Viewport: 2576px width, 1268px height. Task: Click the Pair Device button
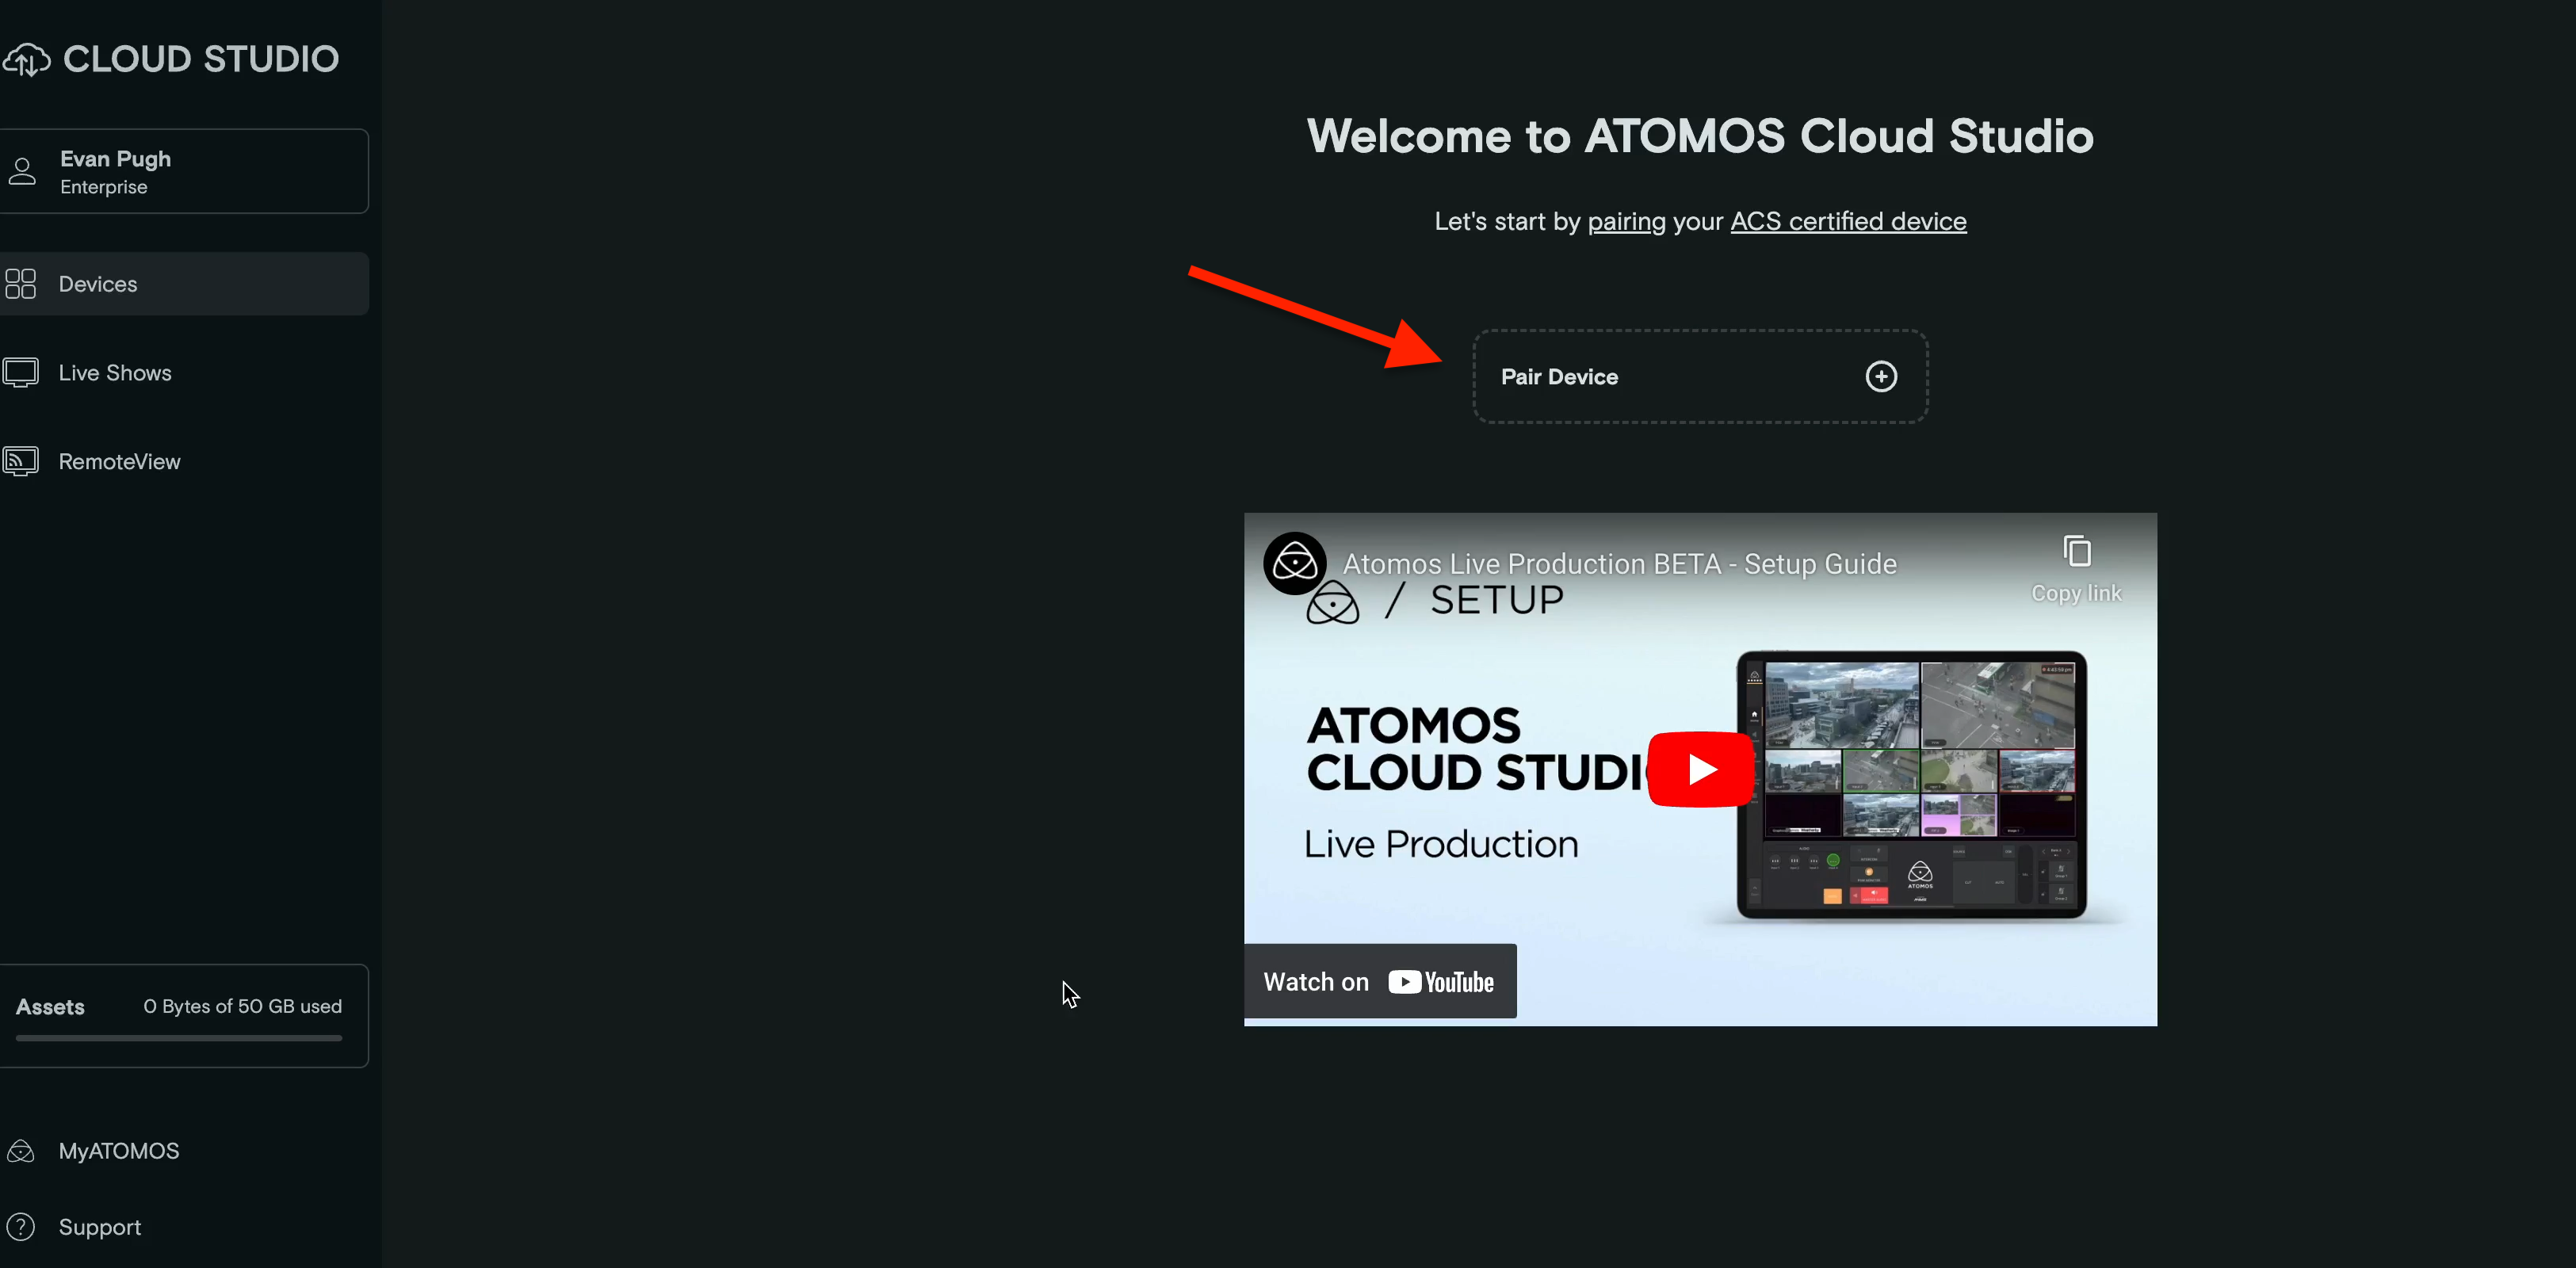click(x=1700, y=377)
